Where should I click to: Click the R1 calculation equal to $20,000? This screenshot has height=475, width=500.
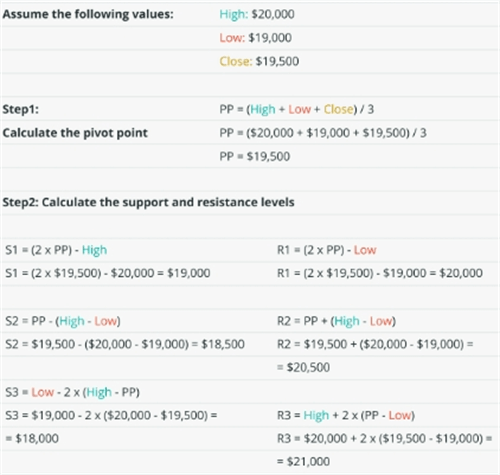pos(380,273)
